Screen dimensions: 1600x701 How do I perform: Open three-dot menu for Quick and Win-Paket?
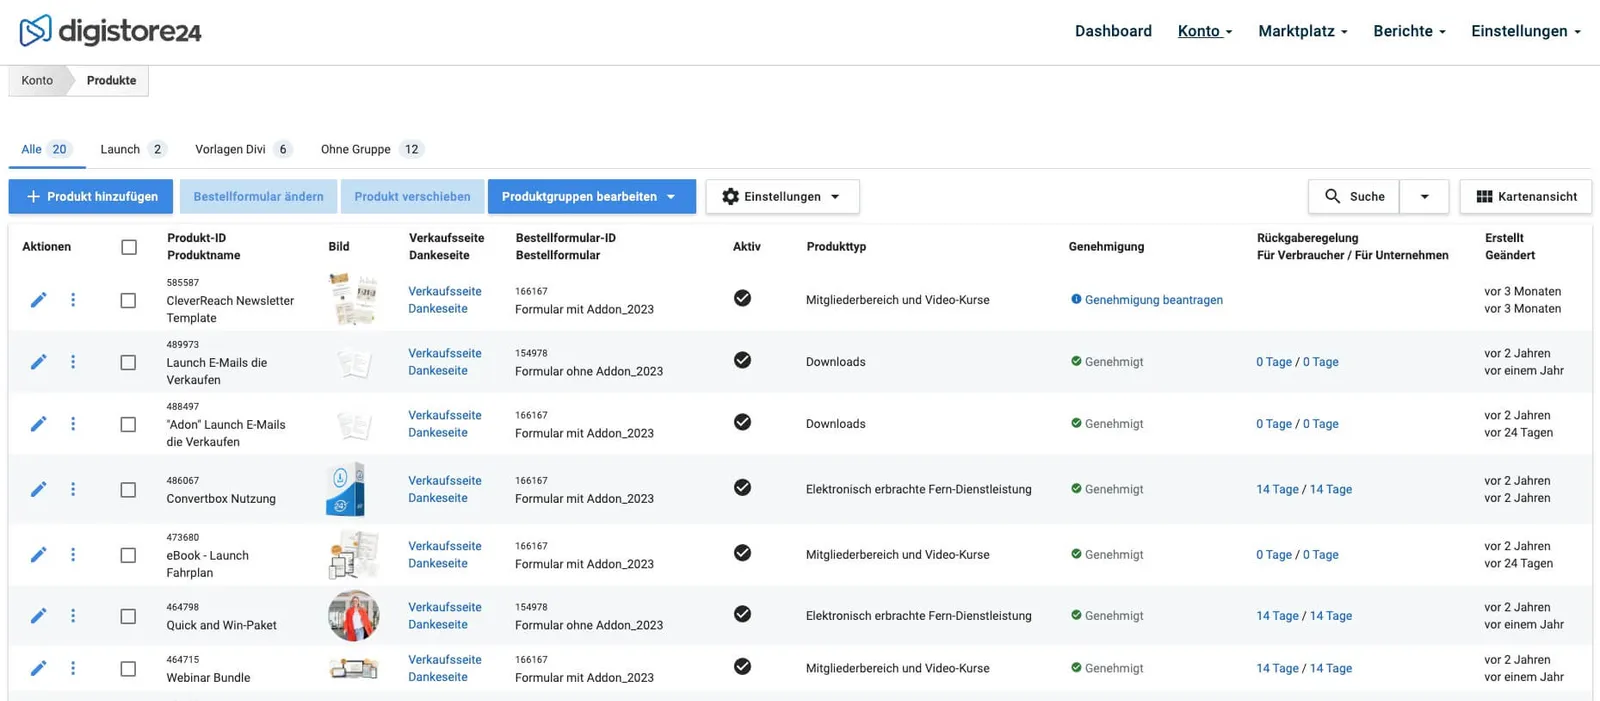tap(73, 616)
